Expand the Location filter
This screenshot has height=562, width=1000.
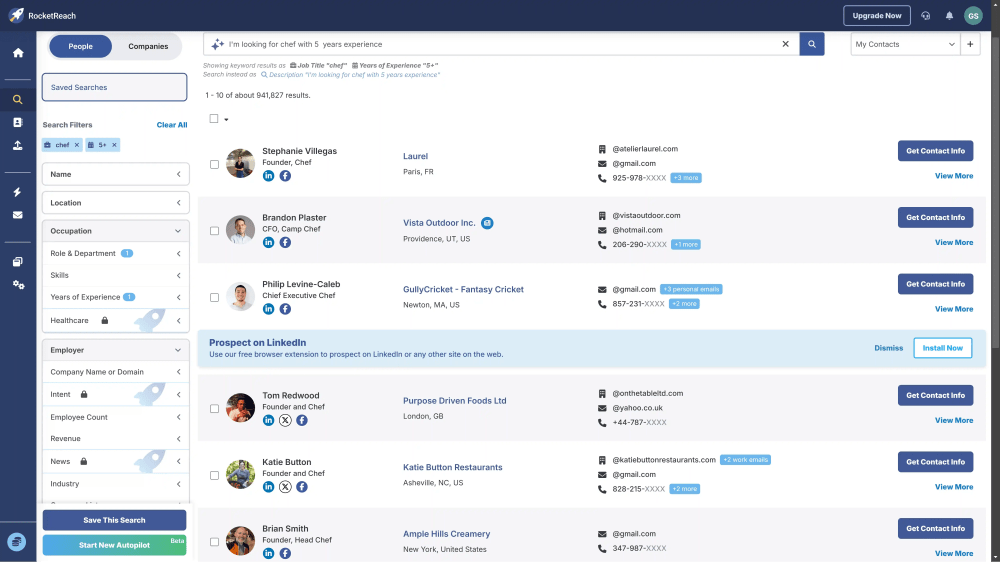[115, 203]
